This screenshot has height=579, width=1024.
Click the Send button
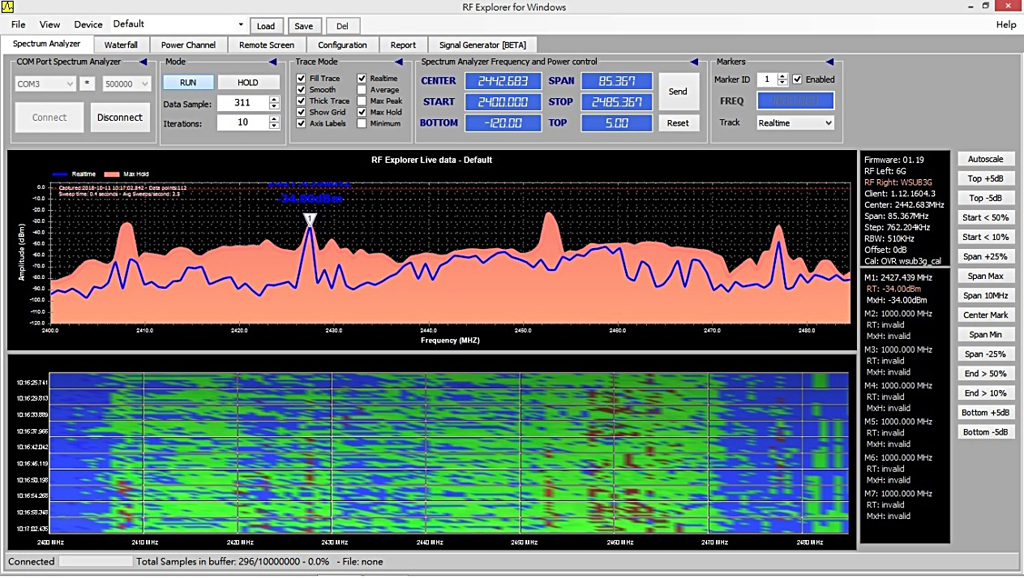[x=678, y=91]
